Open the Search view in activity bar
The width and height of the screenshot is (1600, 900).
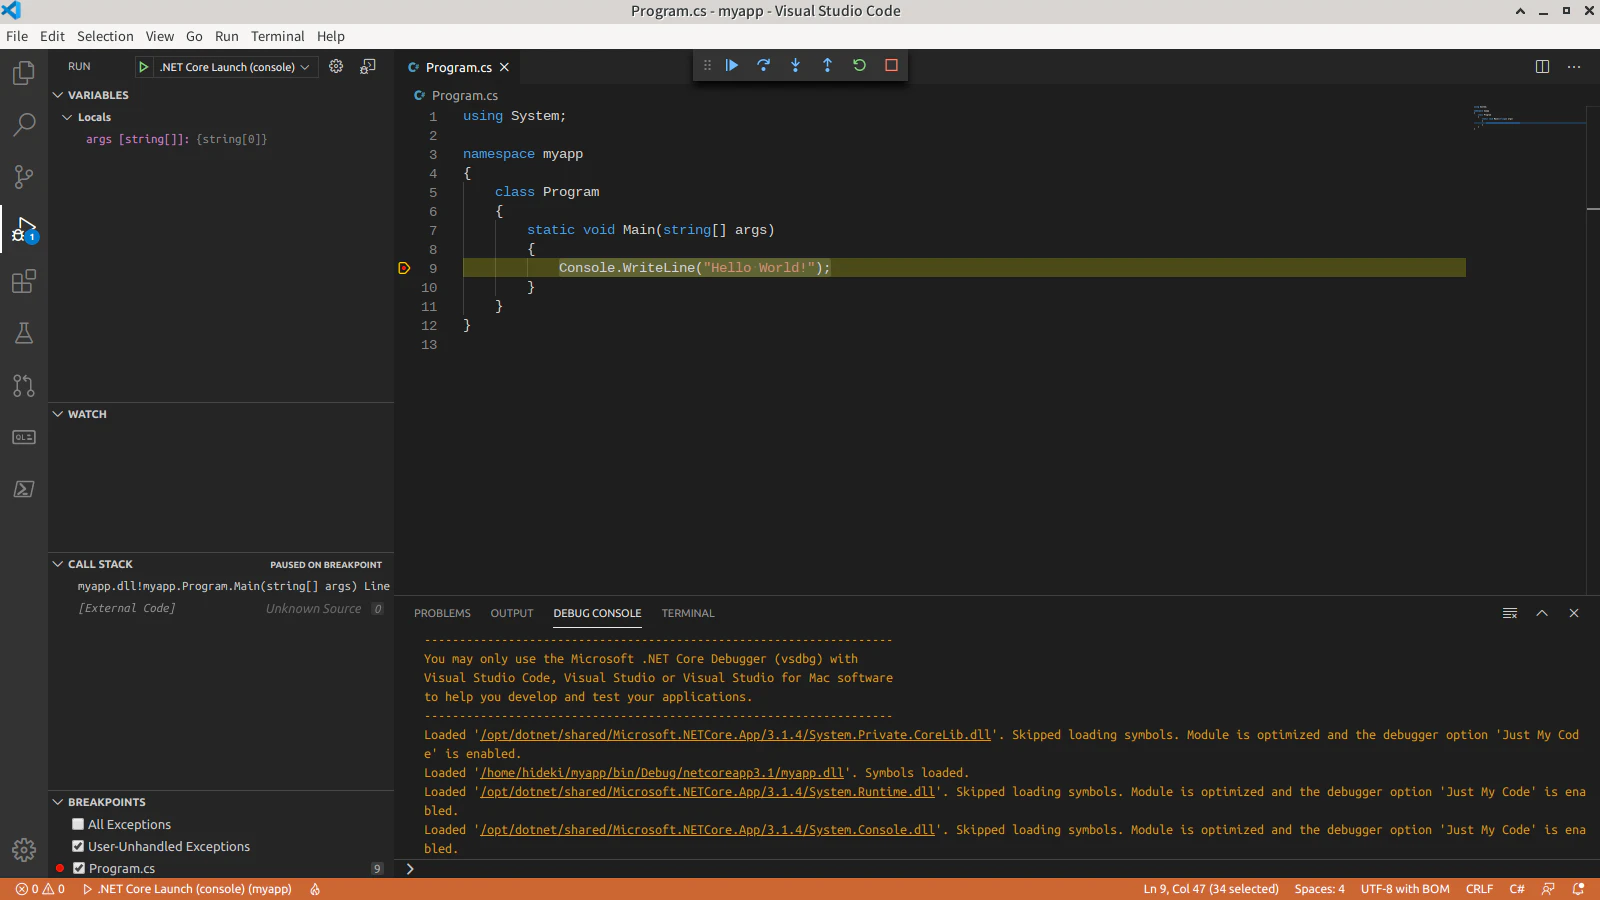pyautogui.click(x=24, y=125)
